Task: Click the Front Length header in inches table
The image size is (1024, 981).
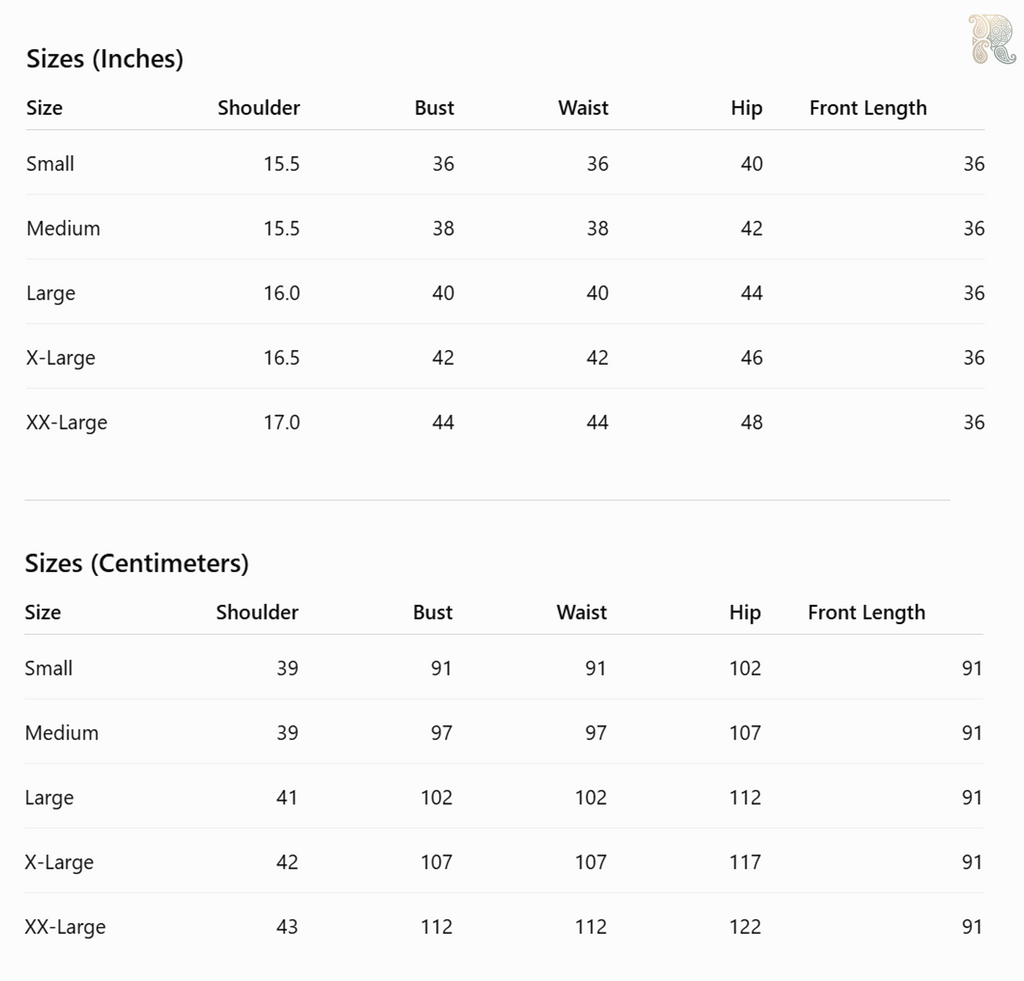Action: 868,108
